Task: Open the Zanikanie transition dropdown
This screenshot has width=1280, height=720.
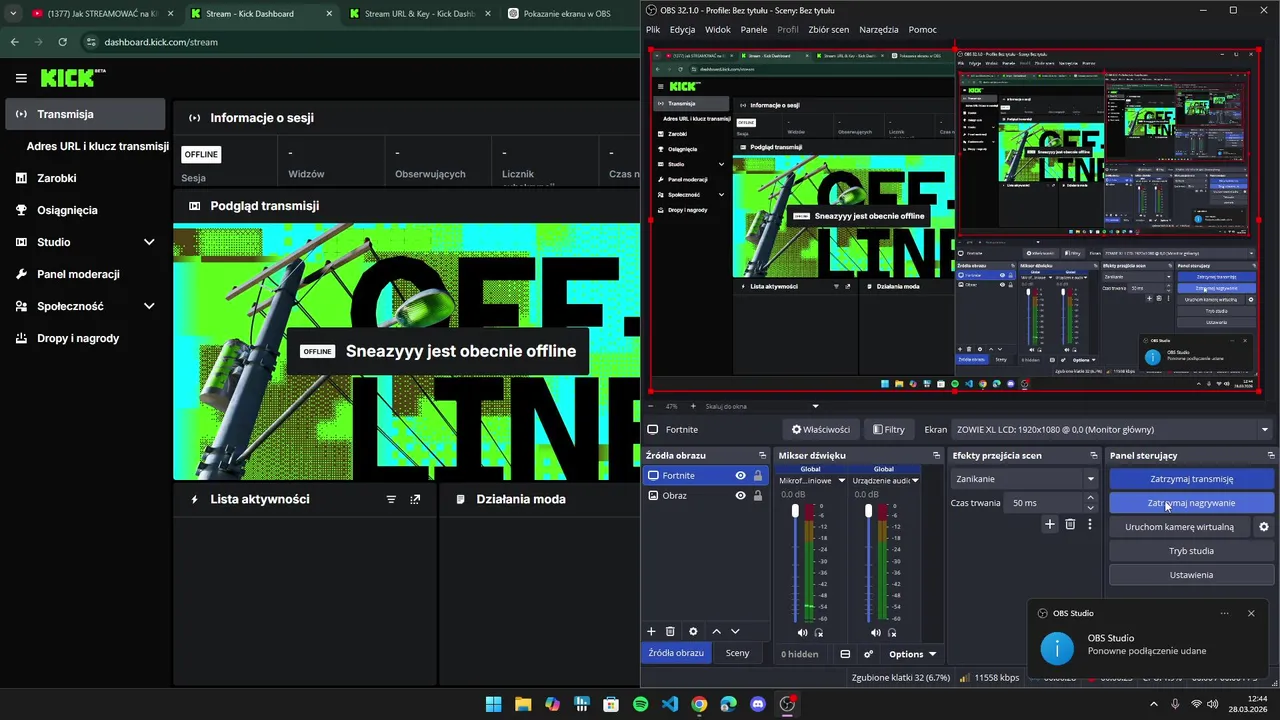Action: click(1024, 479)
